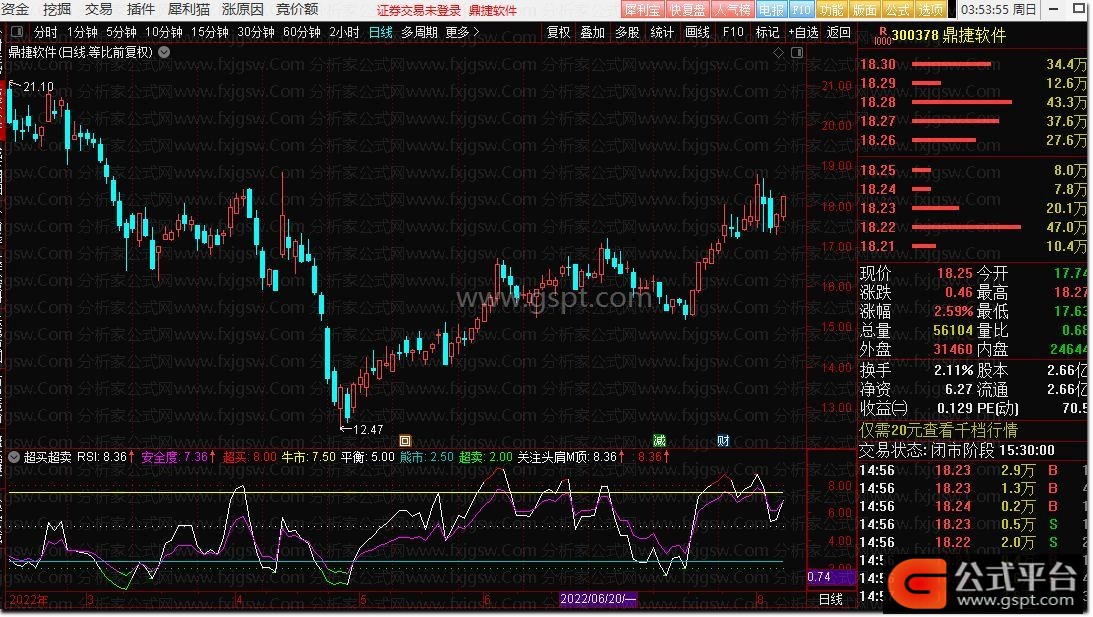Open the 涨原因 menu
The height and width of the screenshot is (617, 1093).
[x=243, y=10]
